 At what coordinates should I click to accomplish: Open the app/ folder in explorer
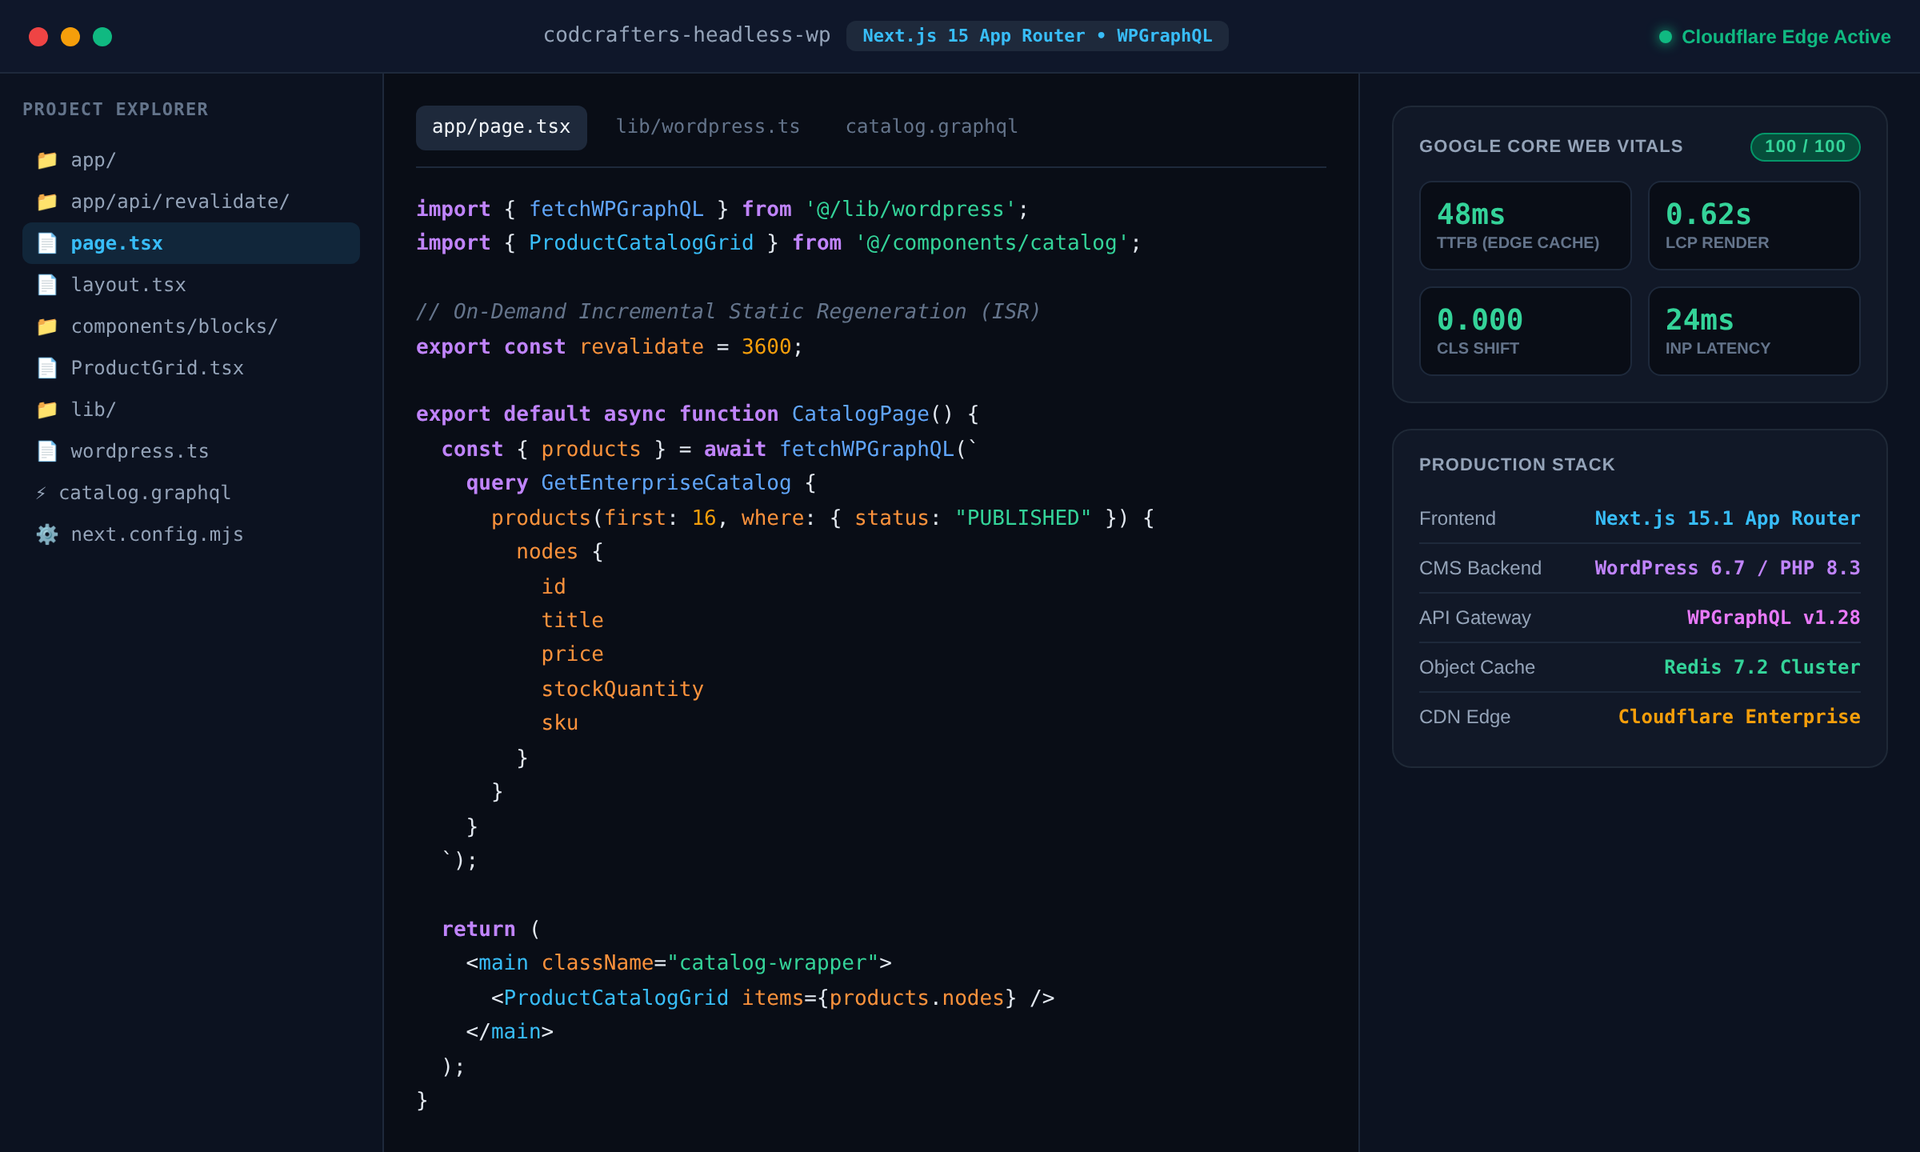[x=191, y=160]
